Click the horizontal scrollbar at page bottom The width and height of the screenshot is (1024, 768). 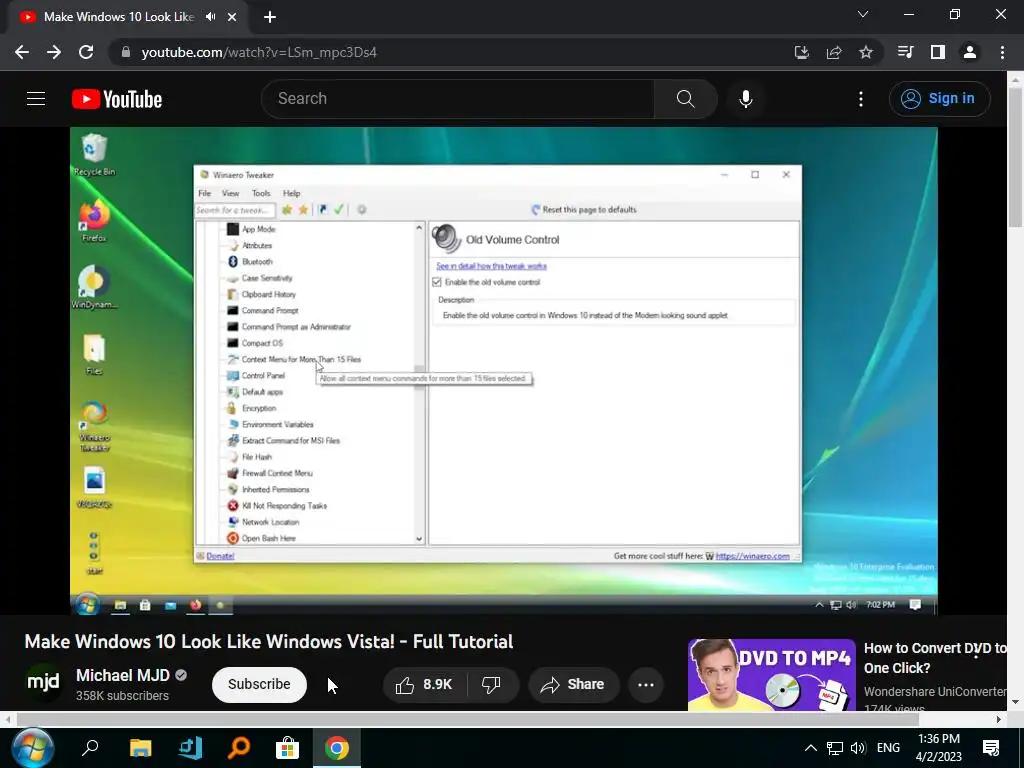click(x=468, y=719)
